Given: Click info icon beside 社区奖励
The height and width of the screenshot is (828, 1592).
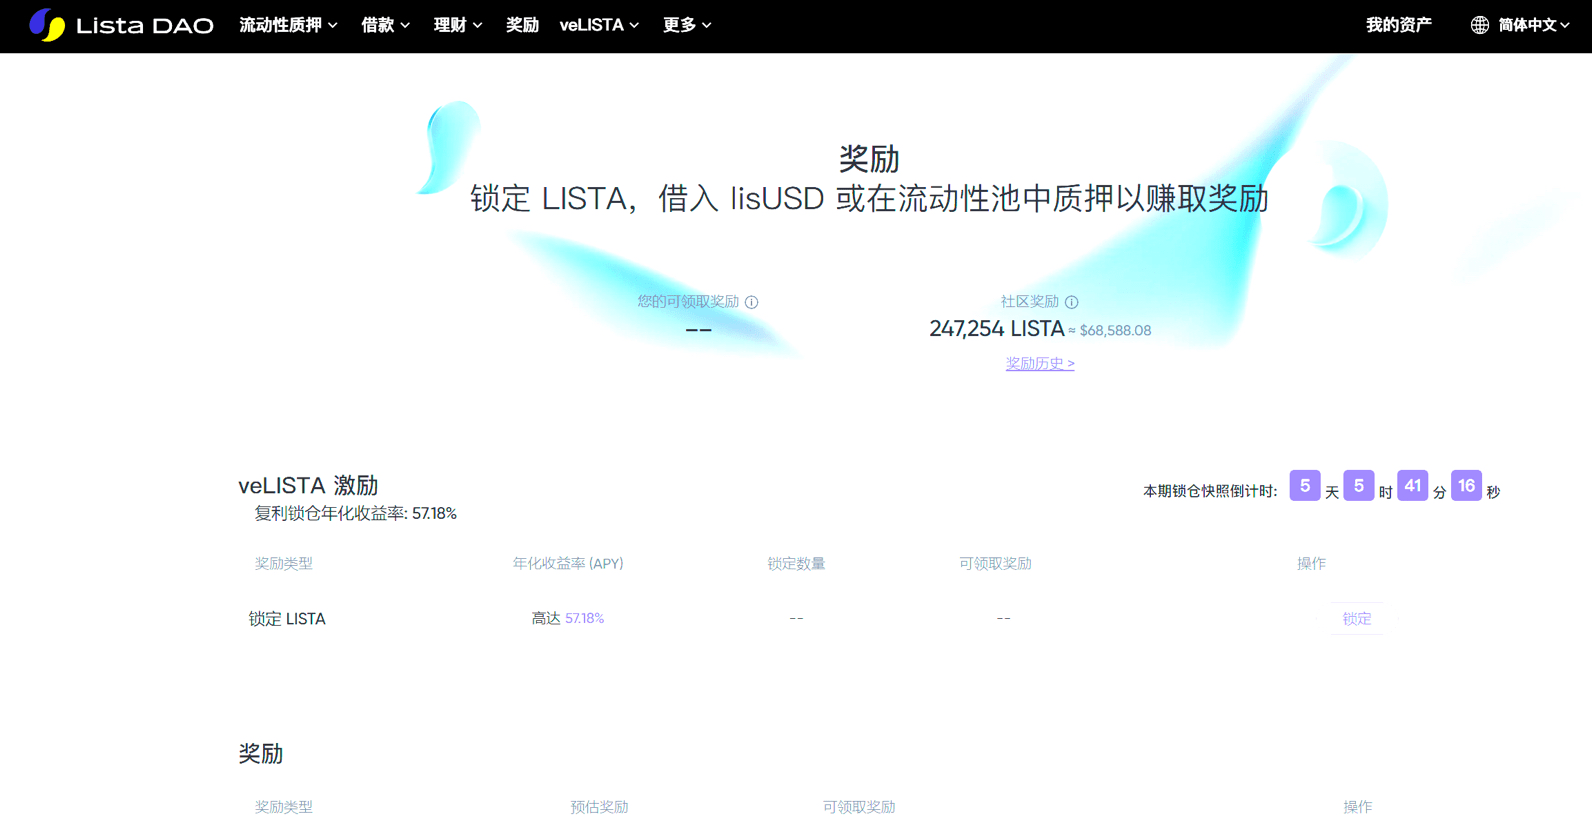Looking at the screenshot, I should 1071,302.
